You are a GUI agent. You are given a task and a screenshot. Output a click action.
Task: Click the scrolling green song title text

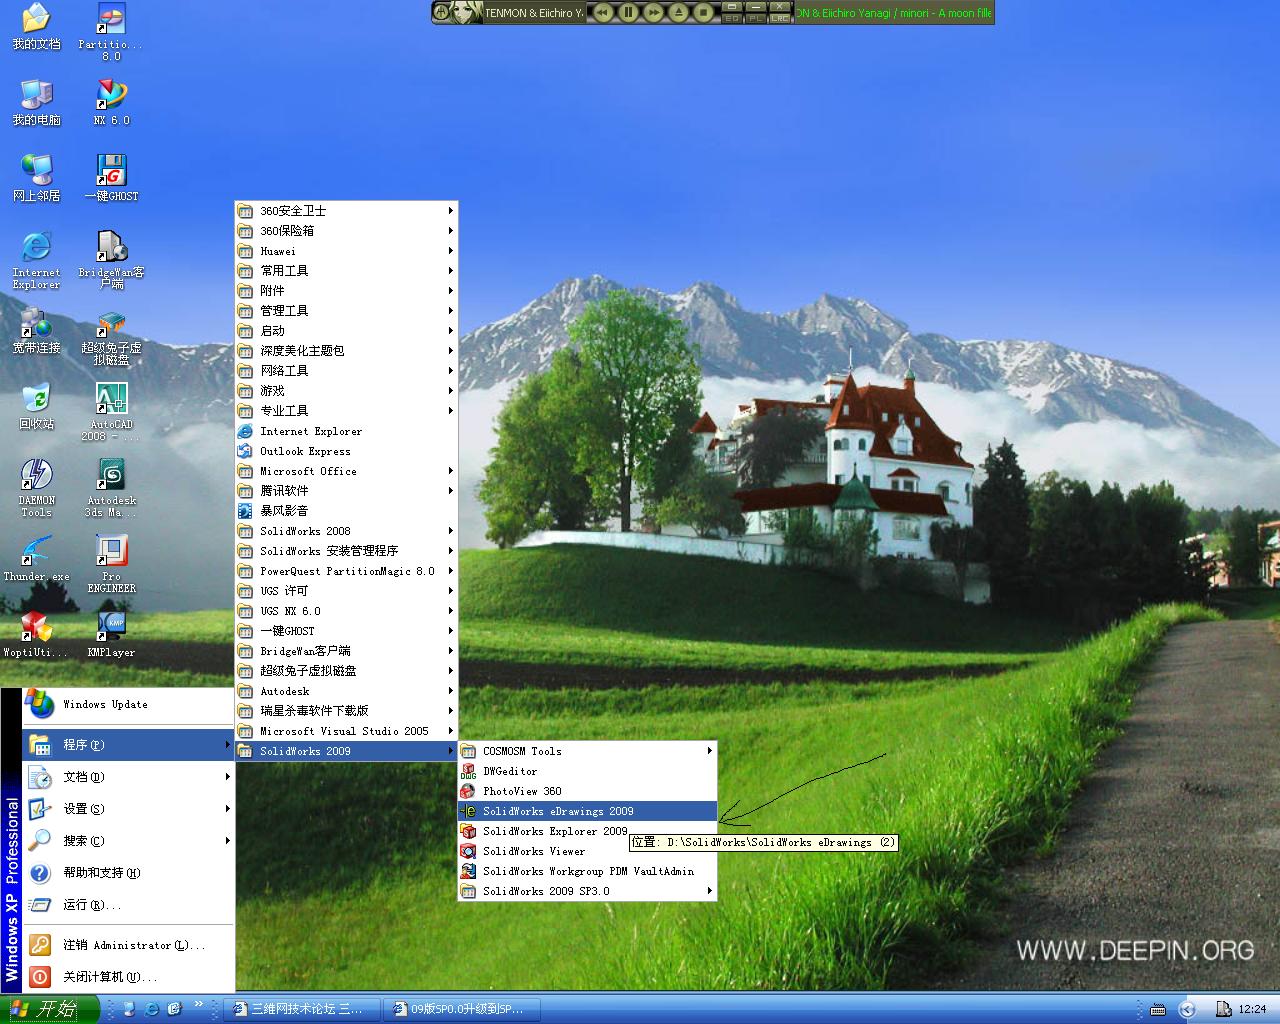click(x=894, y=13)
